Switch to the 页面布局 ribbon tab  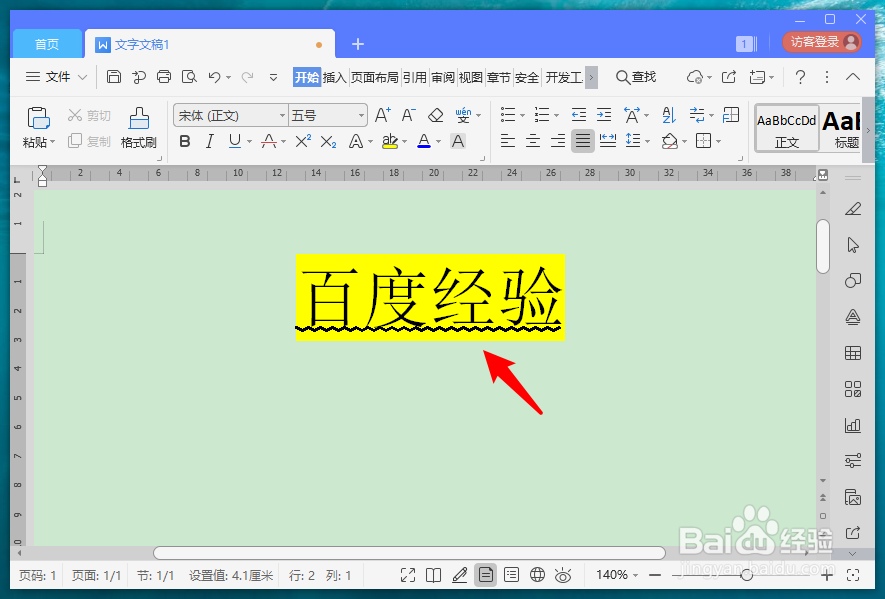375,77
